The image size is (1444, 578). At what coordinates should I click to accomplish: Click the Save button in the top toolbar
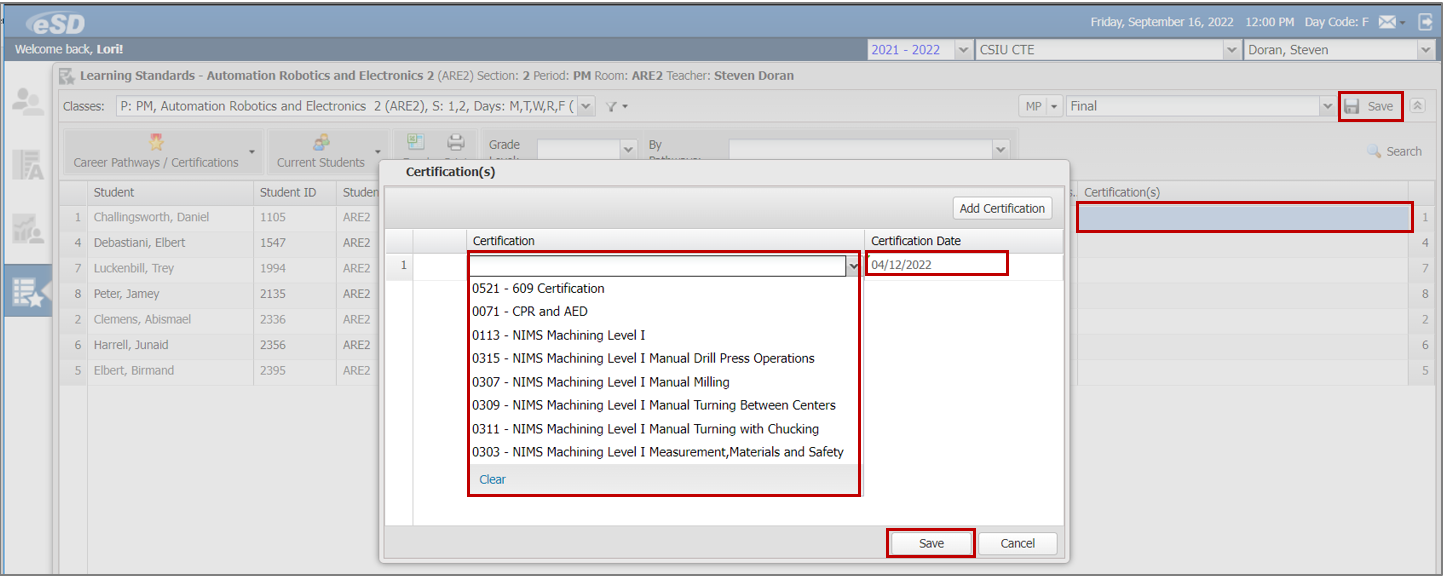click(1369, 106)
